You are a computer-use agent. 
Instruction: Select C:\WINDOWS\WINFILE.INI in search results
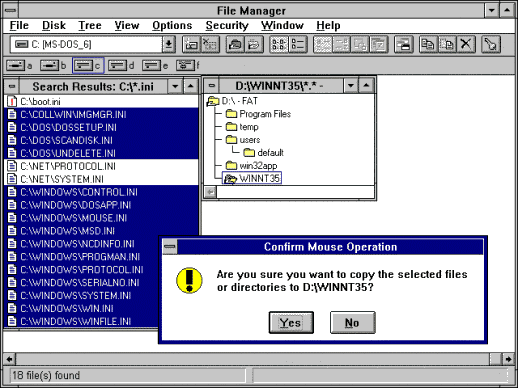point(81,321)
